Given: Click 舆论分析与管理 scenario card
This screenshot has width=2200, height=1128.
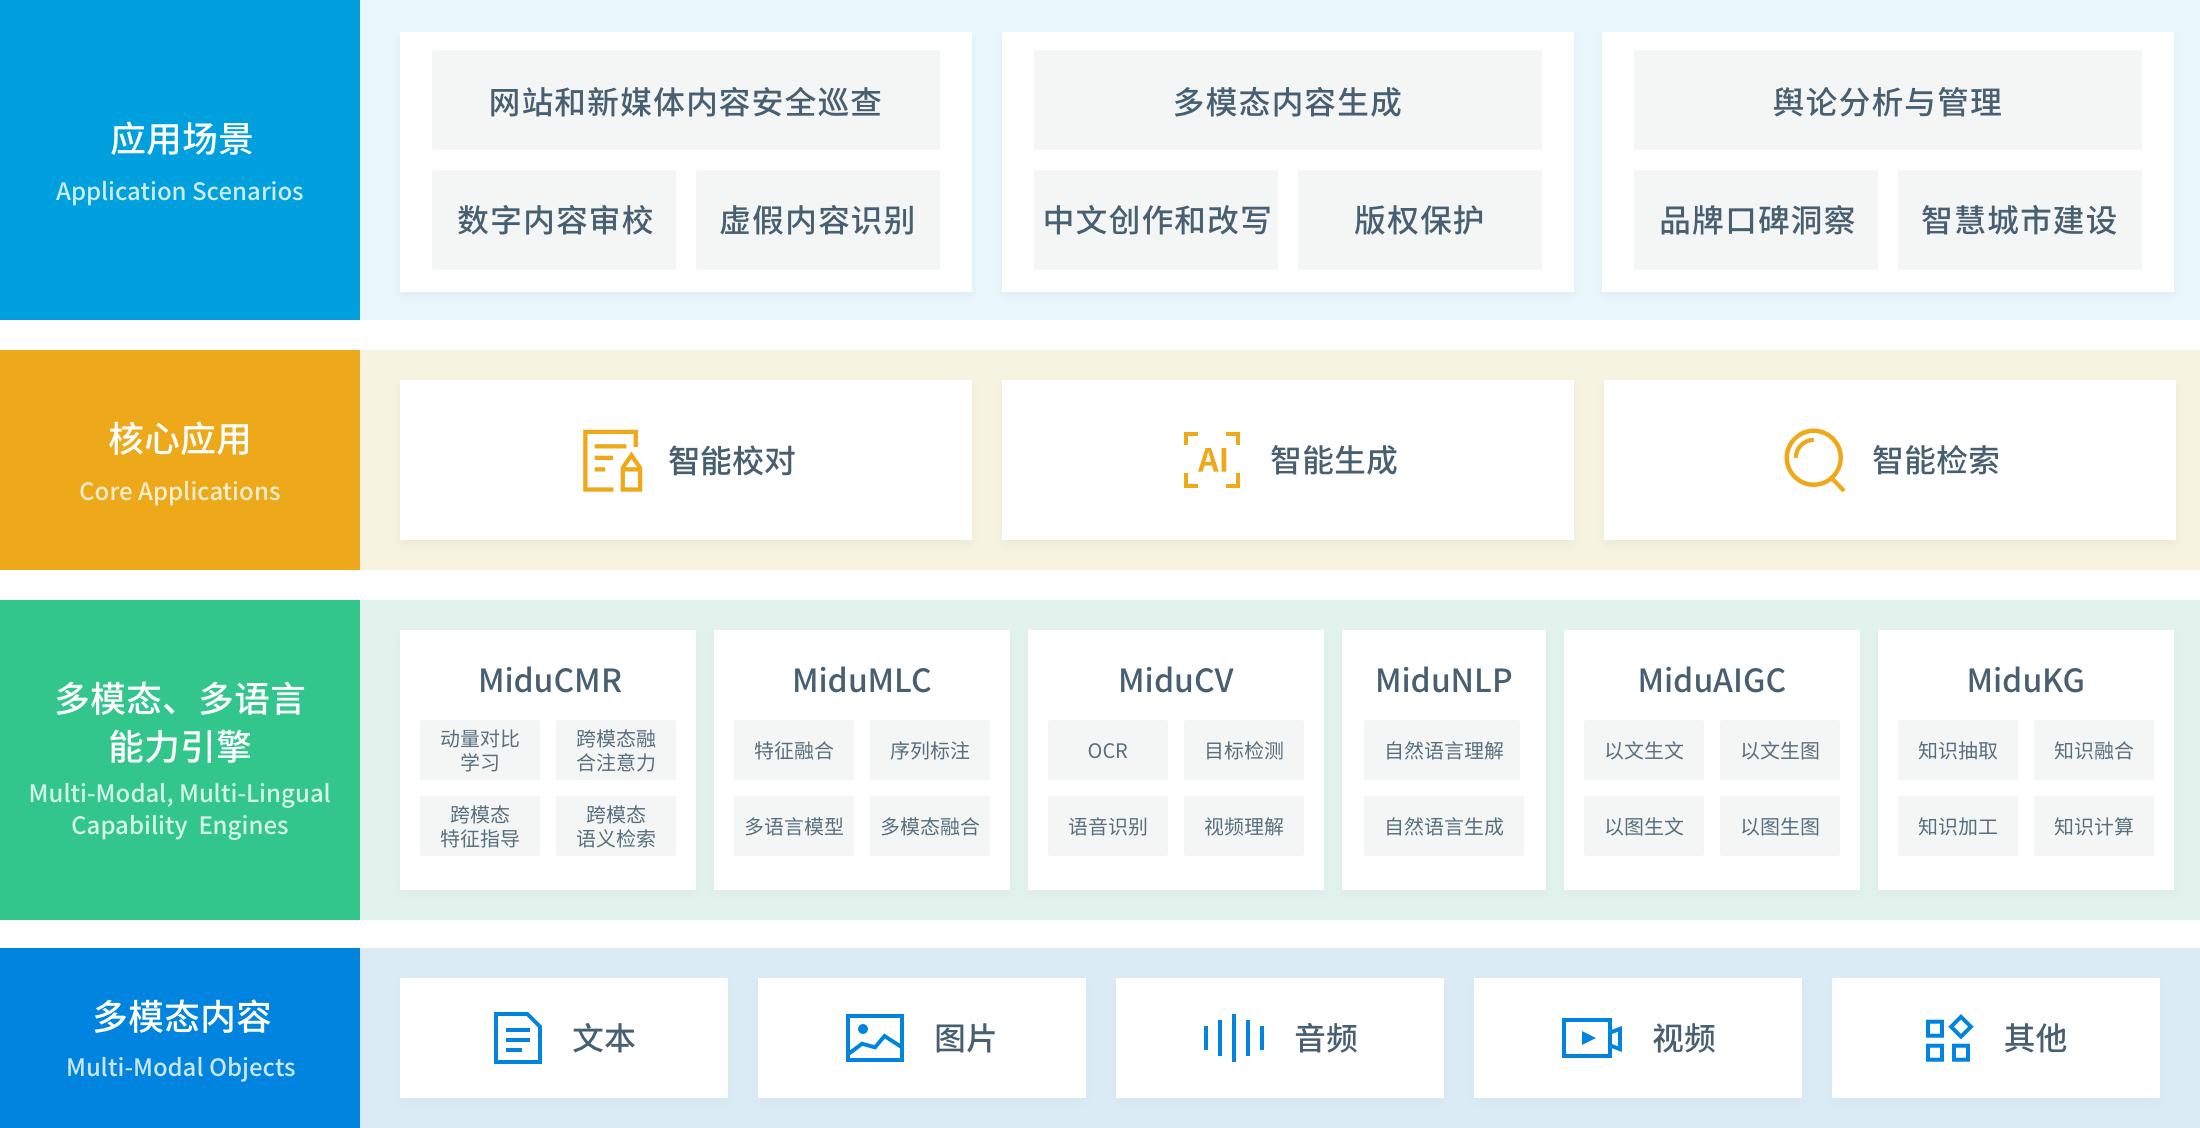Looking at the screenshot, I should coord(1886,99).
